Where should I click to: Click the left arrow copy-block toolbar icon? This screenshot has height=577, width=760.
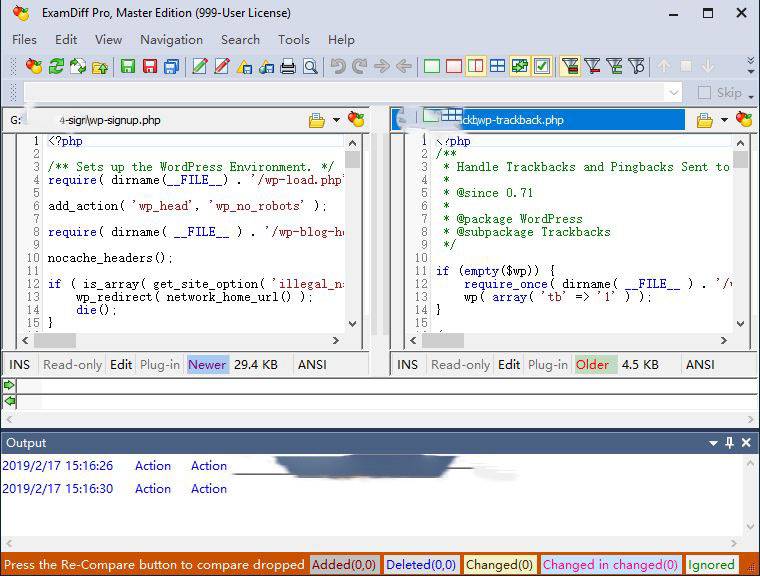click(404, 66)
